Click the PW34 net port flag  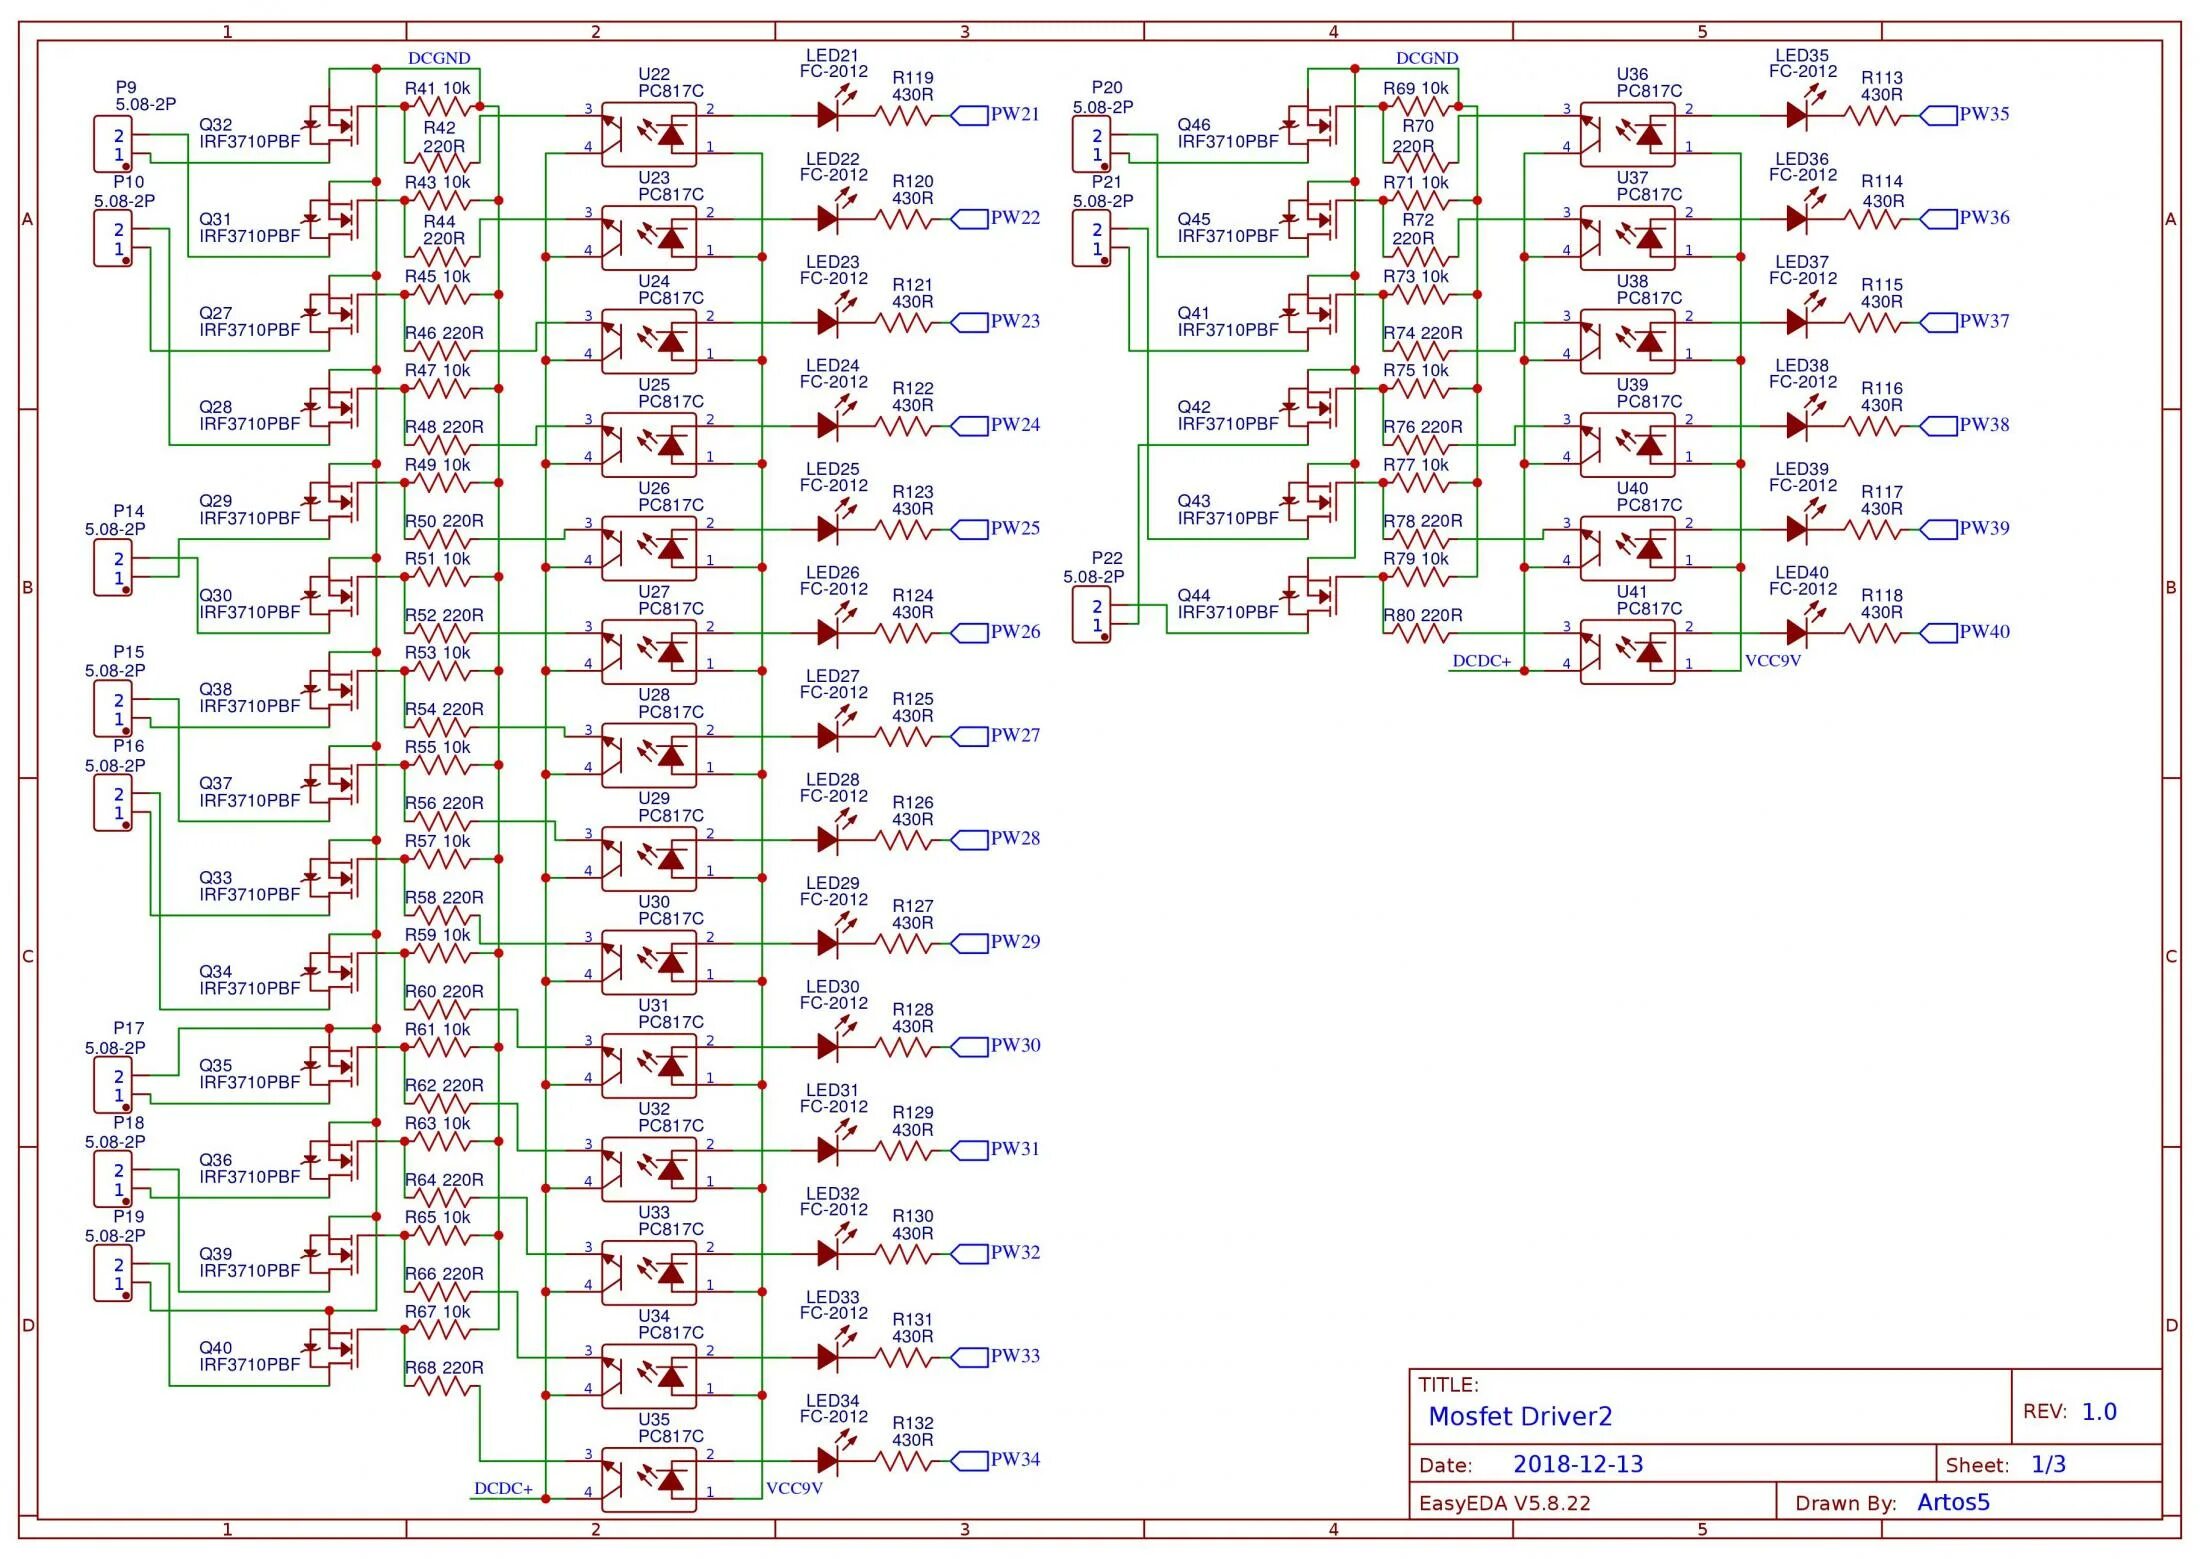[x=969, y=1460]
